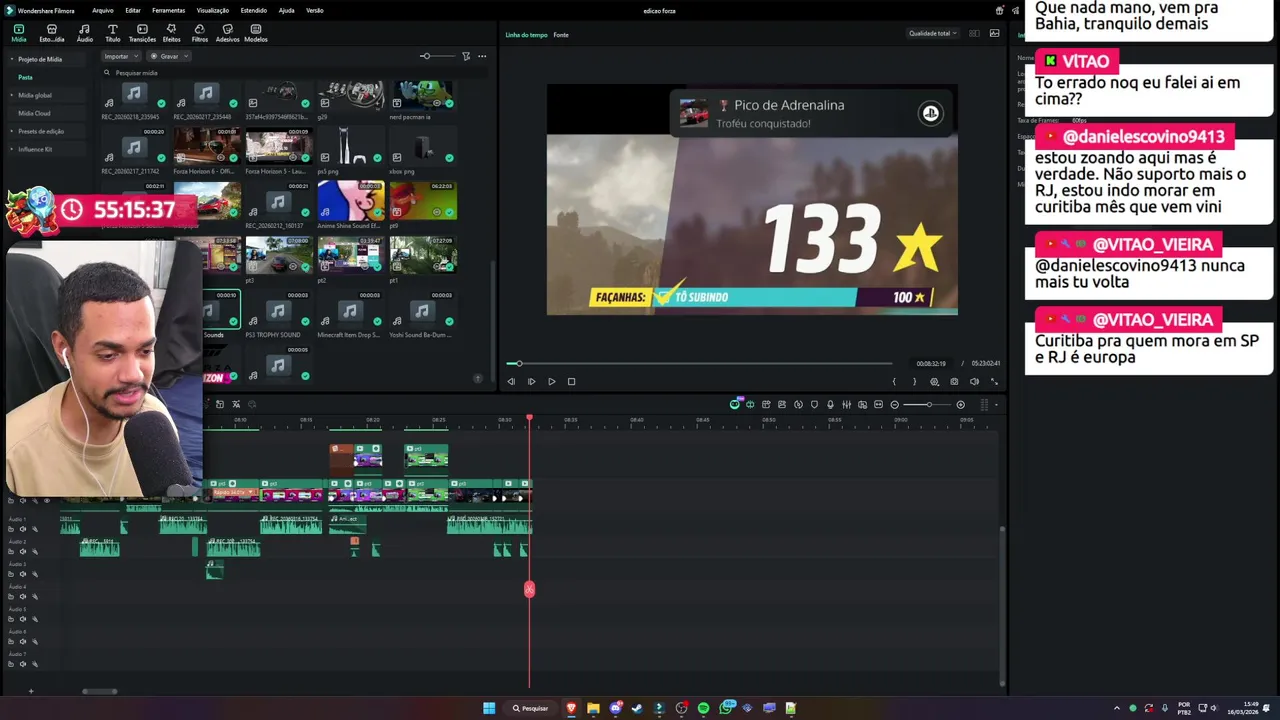Open the Modelos tab

coord(256,33)
